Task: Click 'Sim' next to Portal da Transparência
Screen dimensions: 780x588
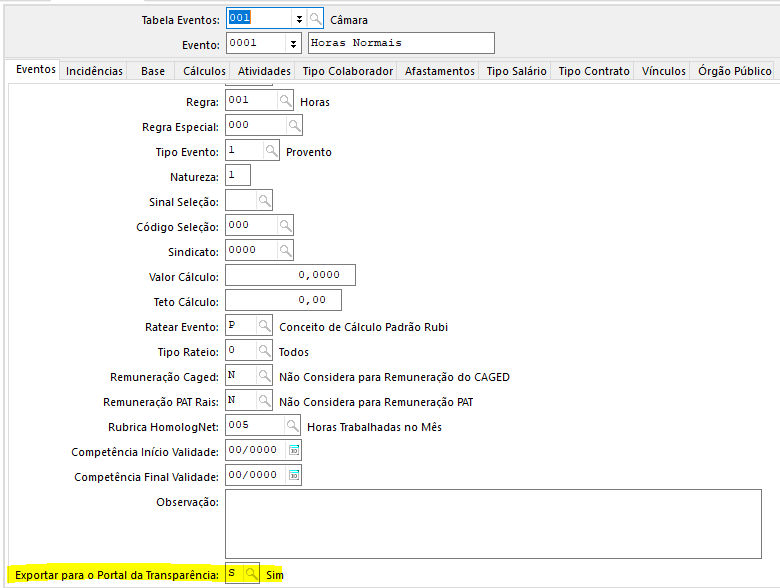Action: [x=275, y=576]
